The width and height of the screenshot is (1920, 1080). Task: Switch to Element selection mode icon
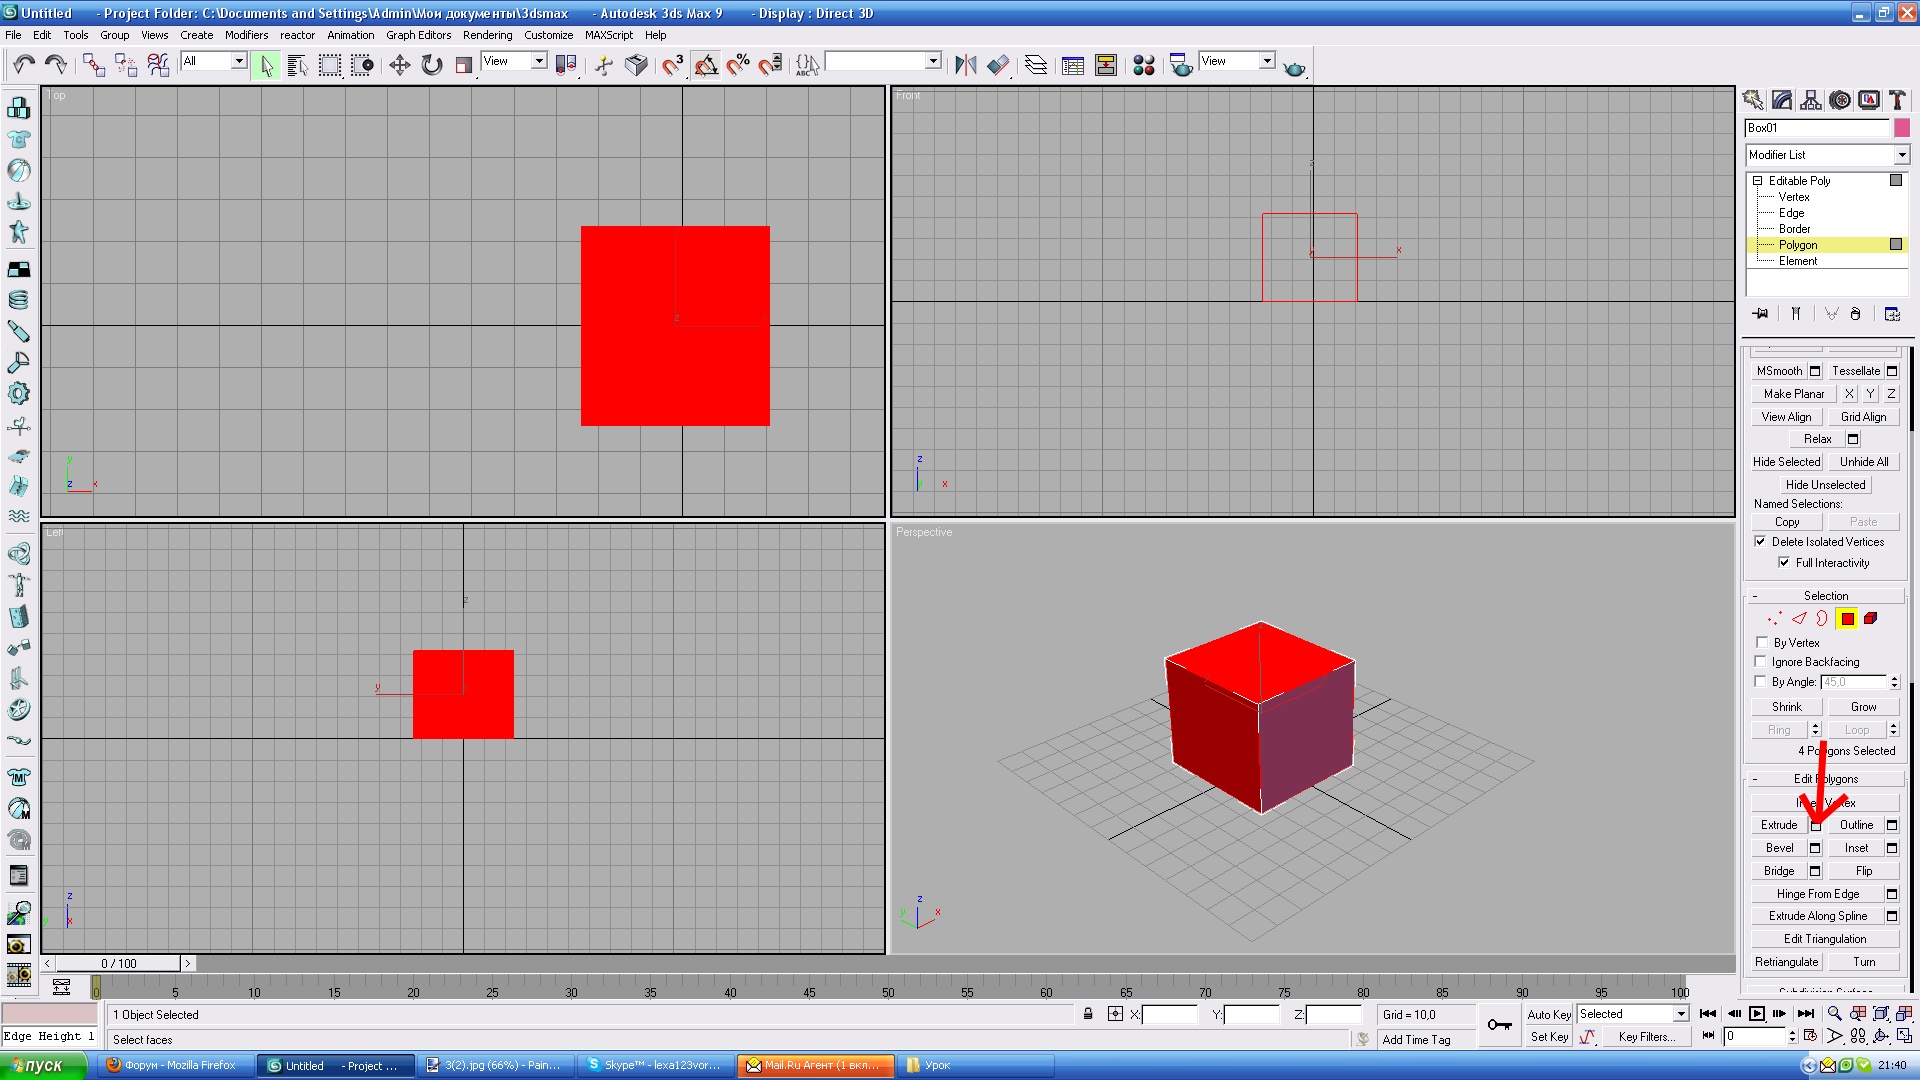(x=1870, y=619)
